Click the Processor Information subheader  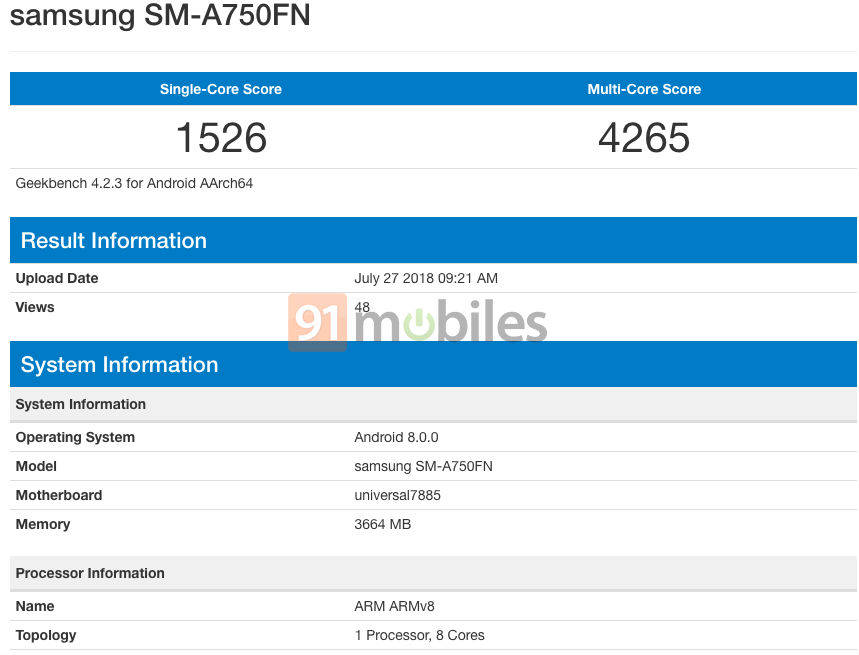pos(90,573)
